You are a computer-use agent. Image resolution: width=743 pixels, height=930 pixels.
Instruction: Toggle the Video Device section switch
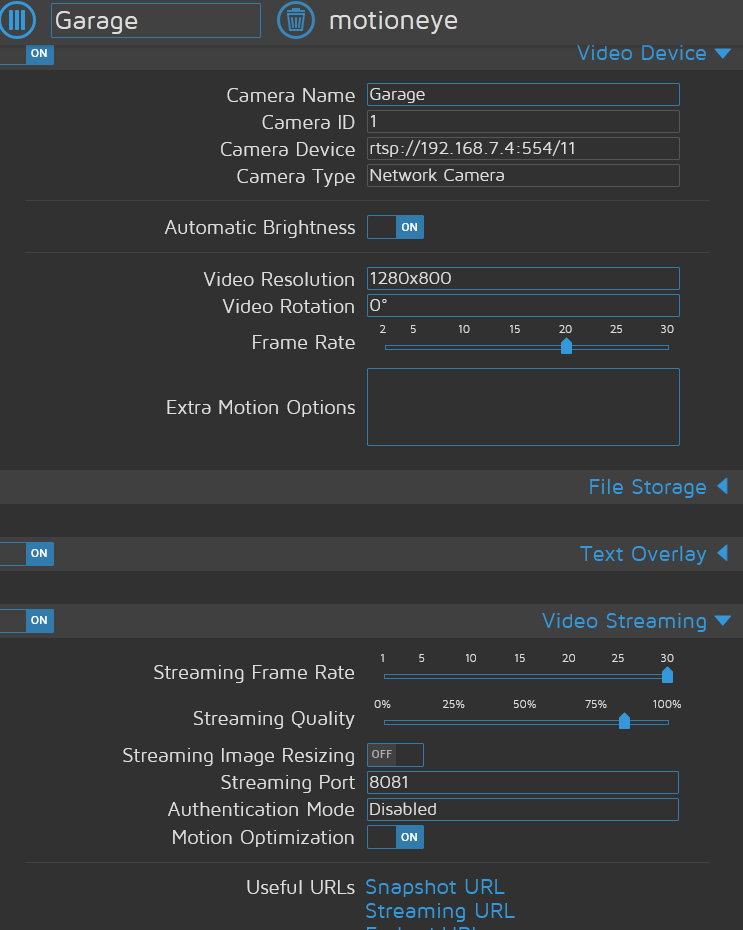tap(27, 54)
